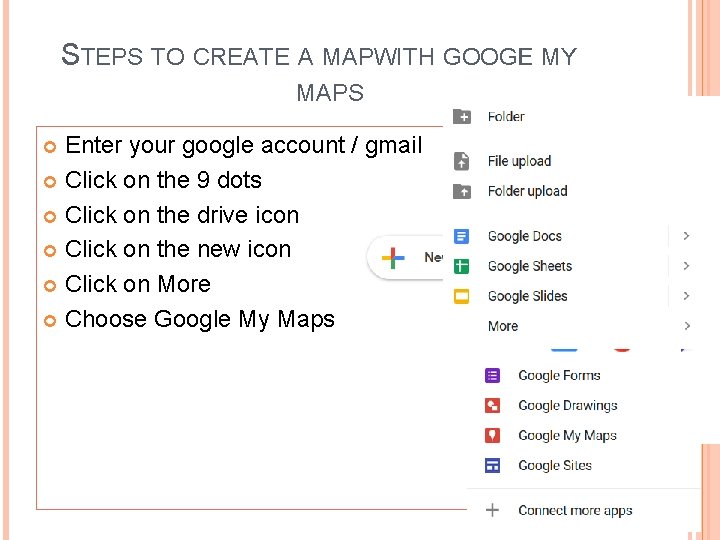
Task: Click the blue Google Docs icon
Action: point(461,236)
